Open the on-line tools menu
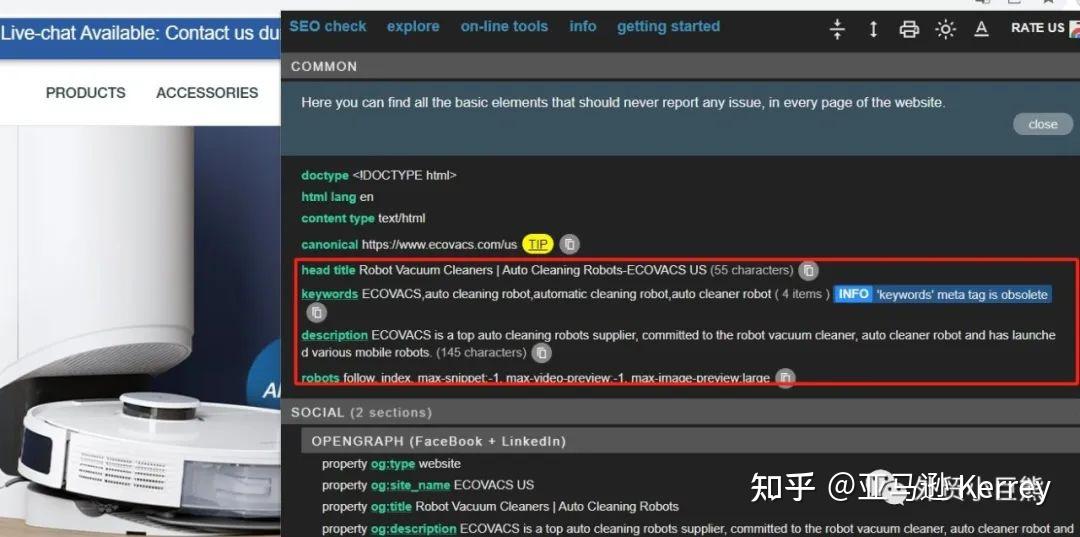 [504, 27]
